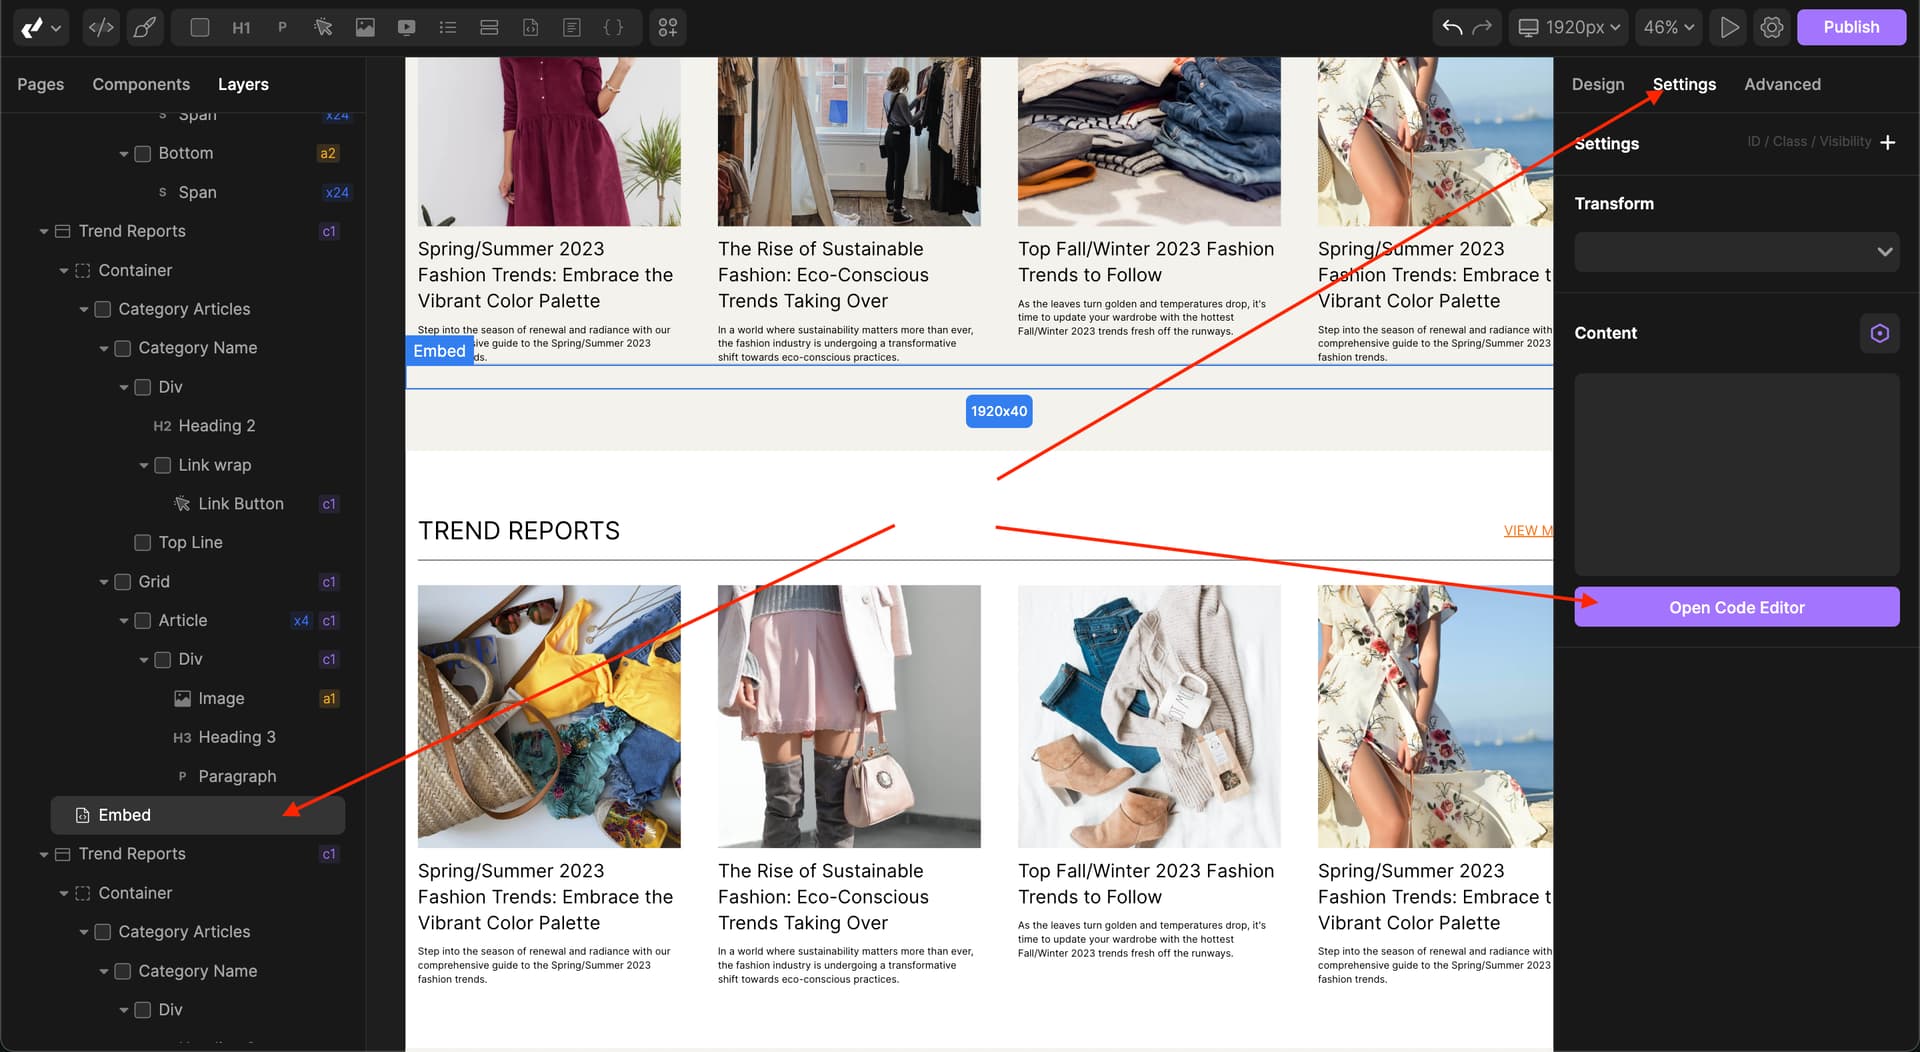Add ID, class or visibility with plus icon
The height and width of the screenshot is (1052, 1920).
tap(1887, 142)
